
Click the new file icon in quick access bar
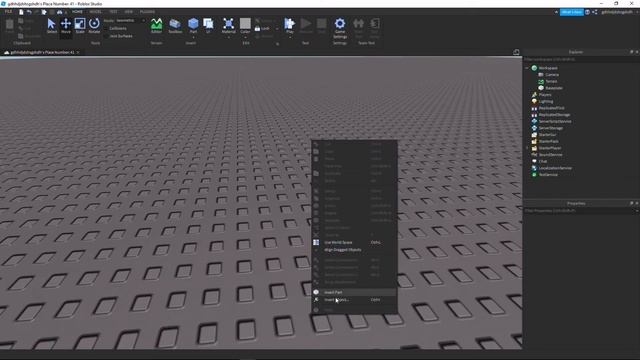[21, 12]
